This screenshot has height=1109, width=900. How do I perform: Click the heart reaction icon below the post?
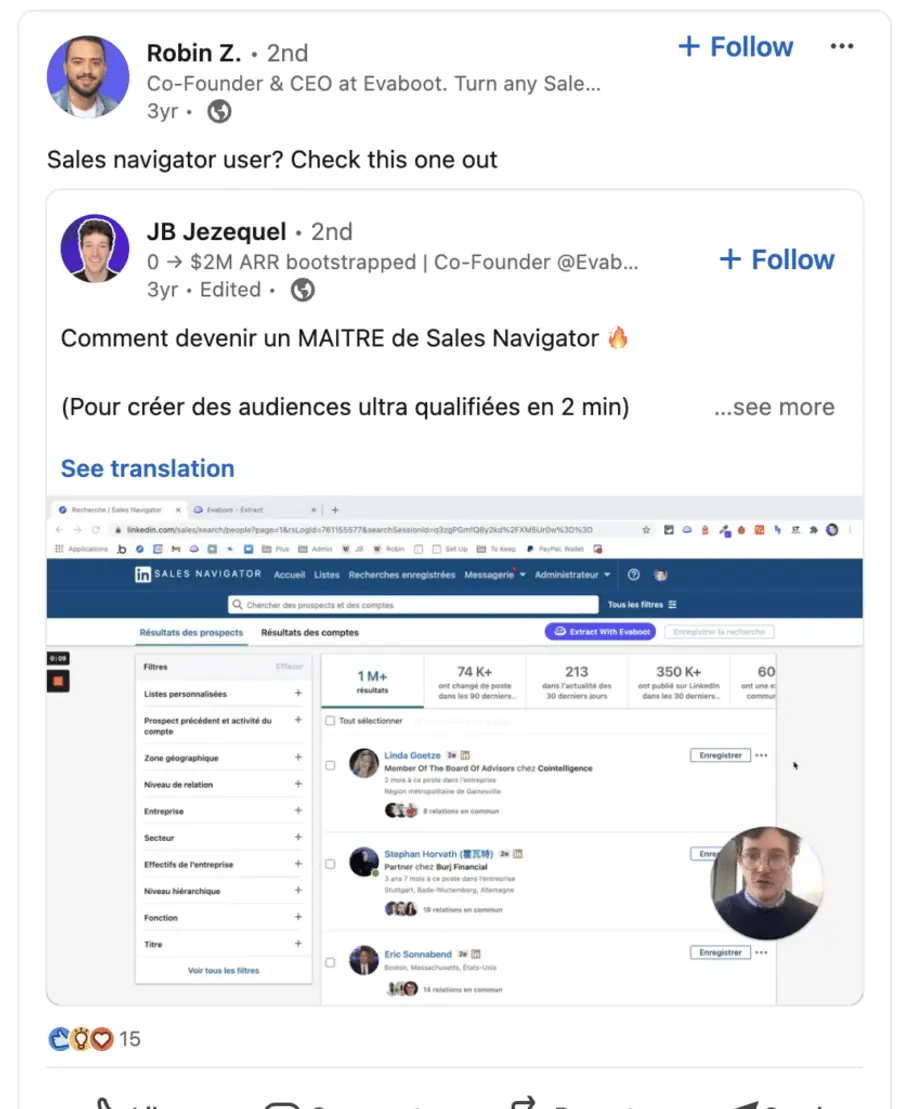click(x=101, y=1040)
